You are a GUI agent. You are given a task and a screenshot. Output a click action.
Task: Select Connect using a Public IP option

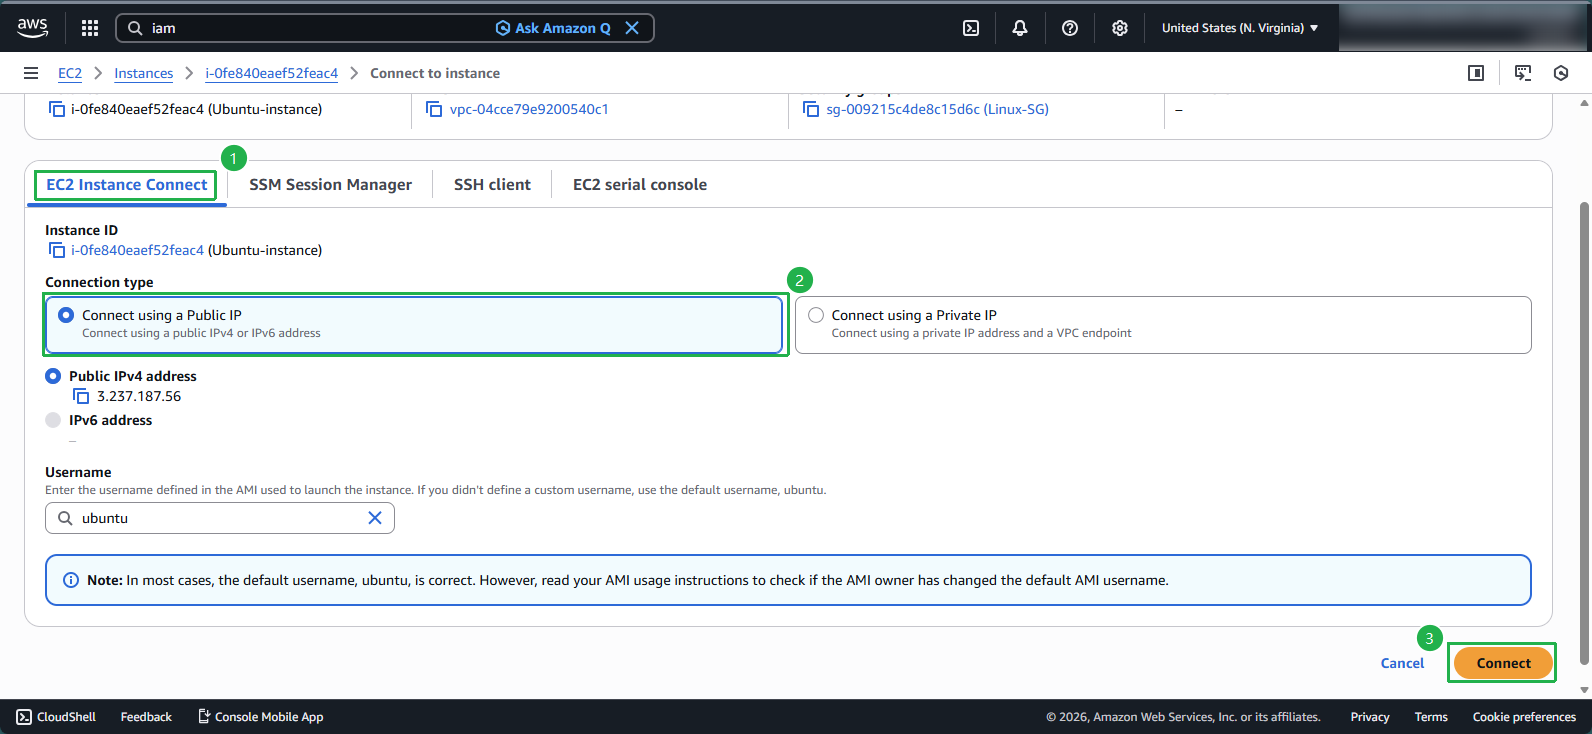pyautogui.click(x=414, y=324)
